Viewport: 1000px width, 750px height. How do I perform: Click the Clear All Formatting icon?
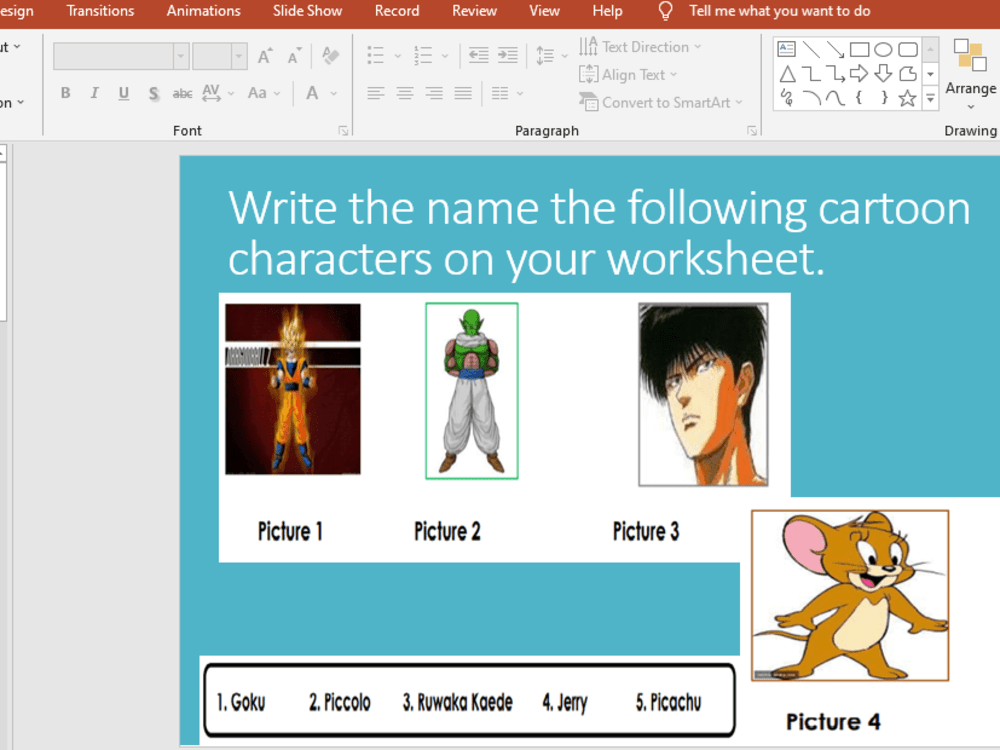[x=330, y=56]
